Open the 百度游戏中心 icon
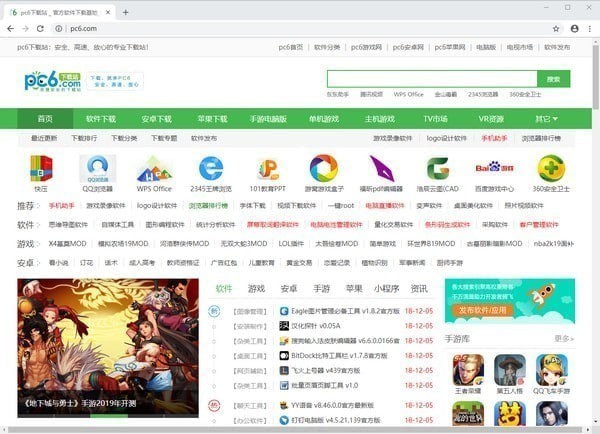Viewport: 600px width, 434px height. tap(494, 167)
